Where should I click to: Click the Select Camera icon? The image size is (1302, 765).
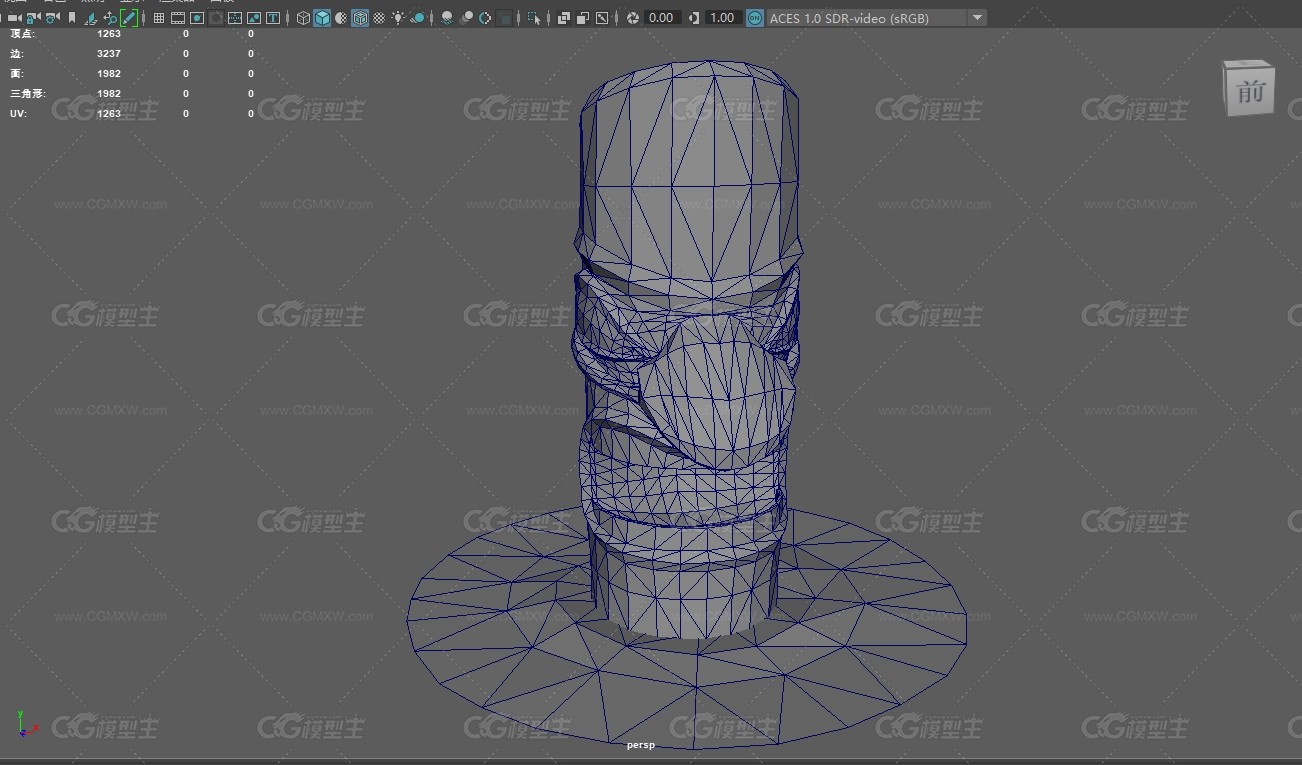coord(14,18)
